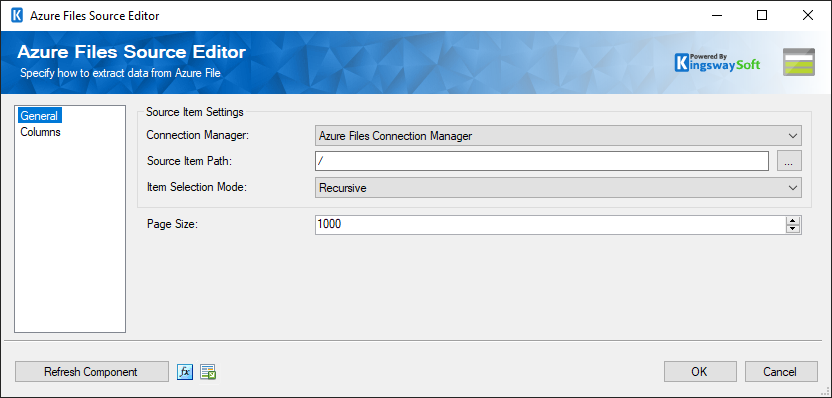Image resolution: width=832 pixels, height=398 pixels.
Task: Click the Source Item Settings group title
Action: tap(195, 112)
